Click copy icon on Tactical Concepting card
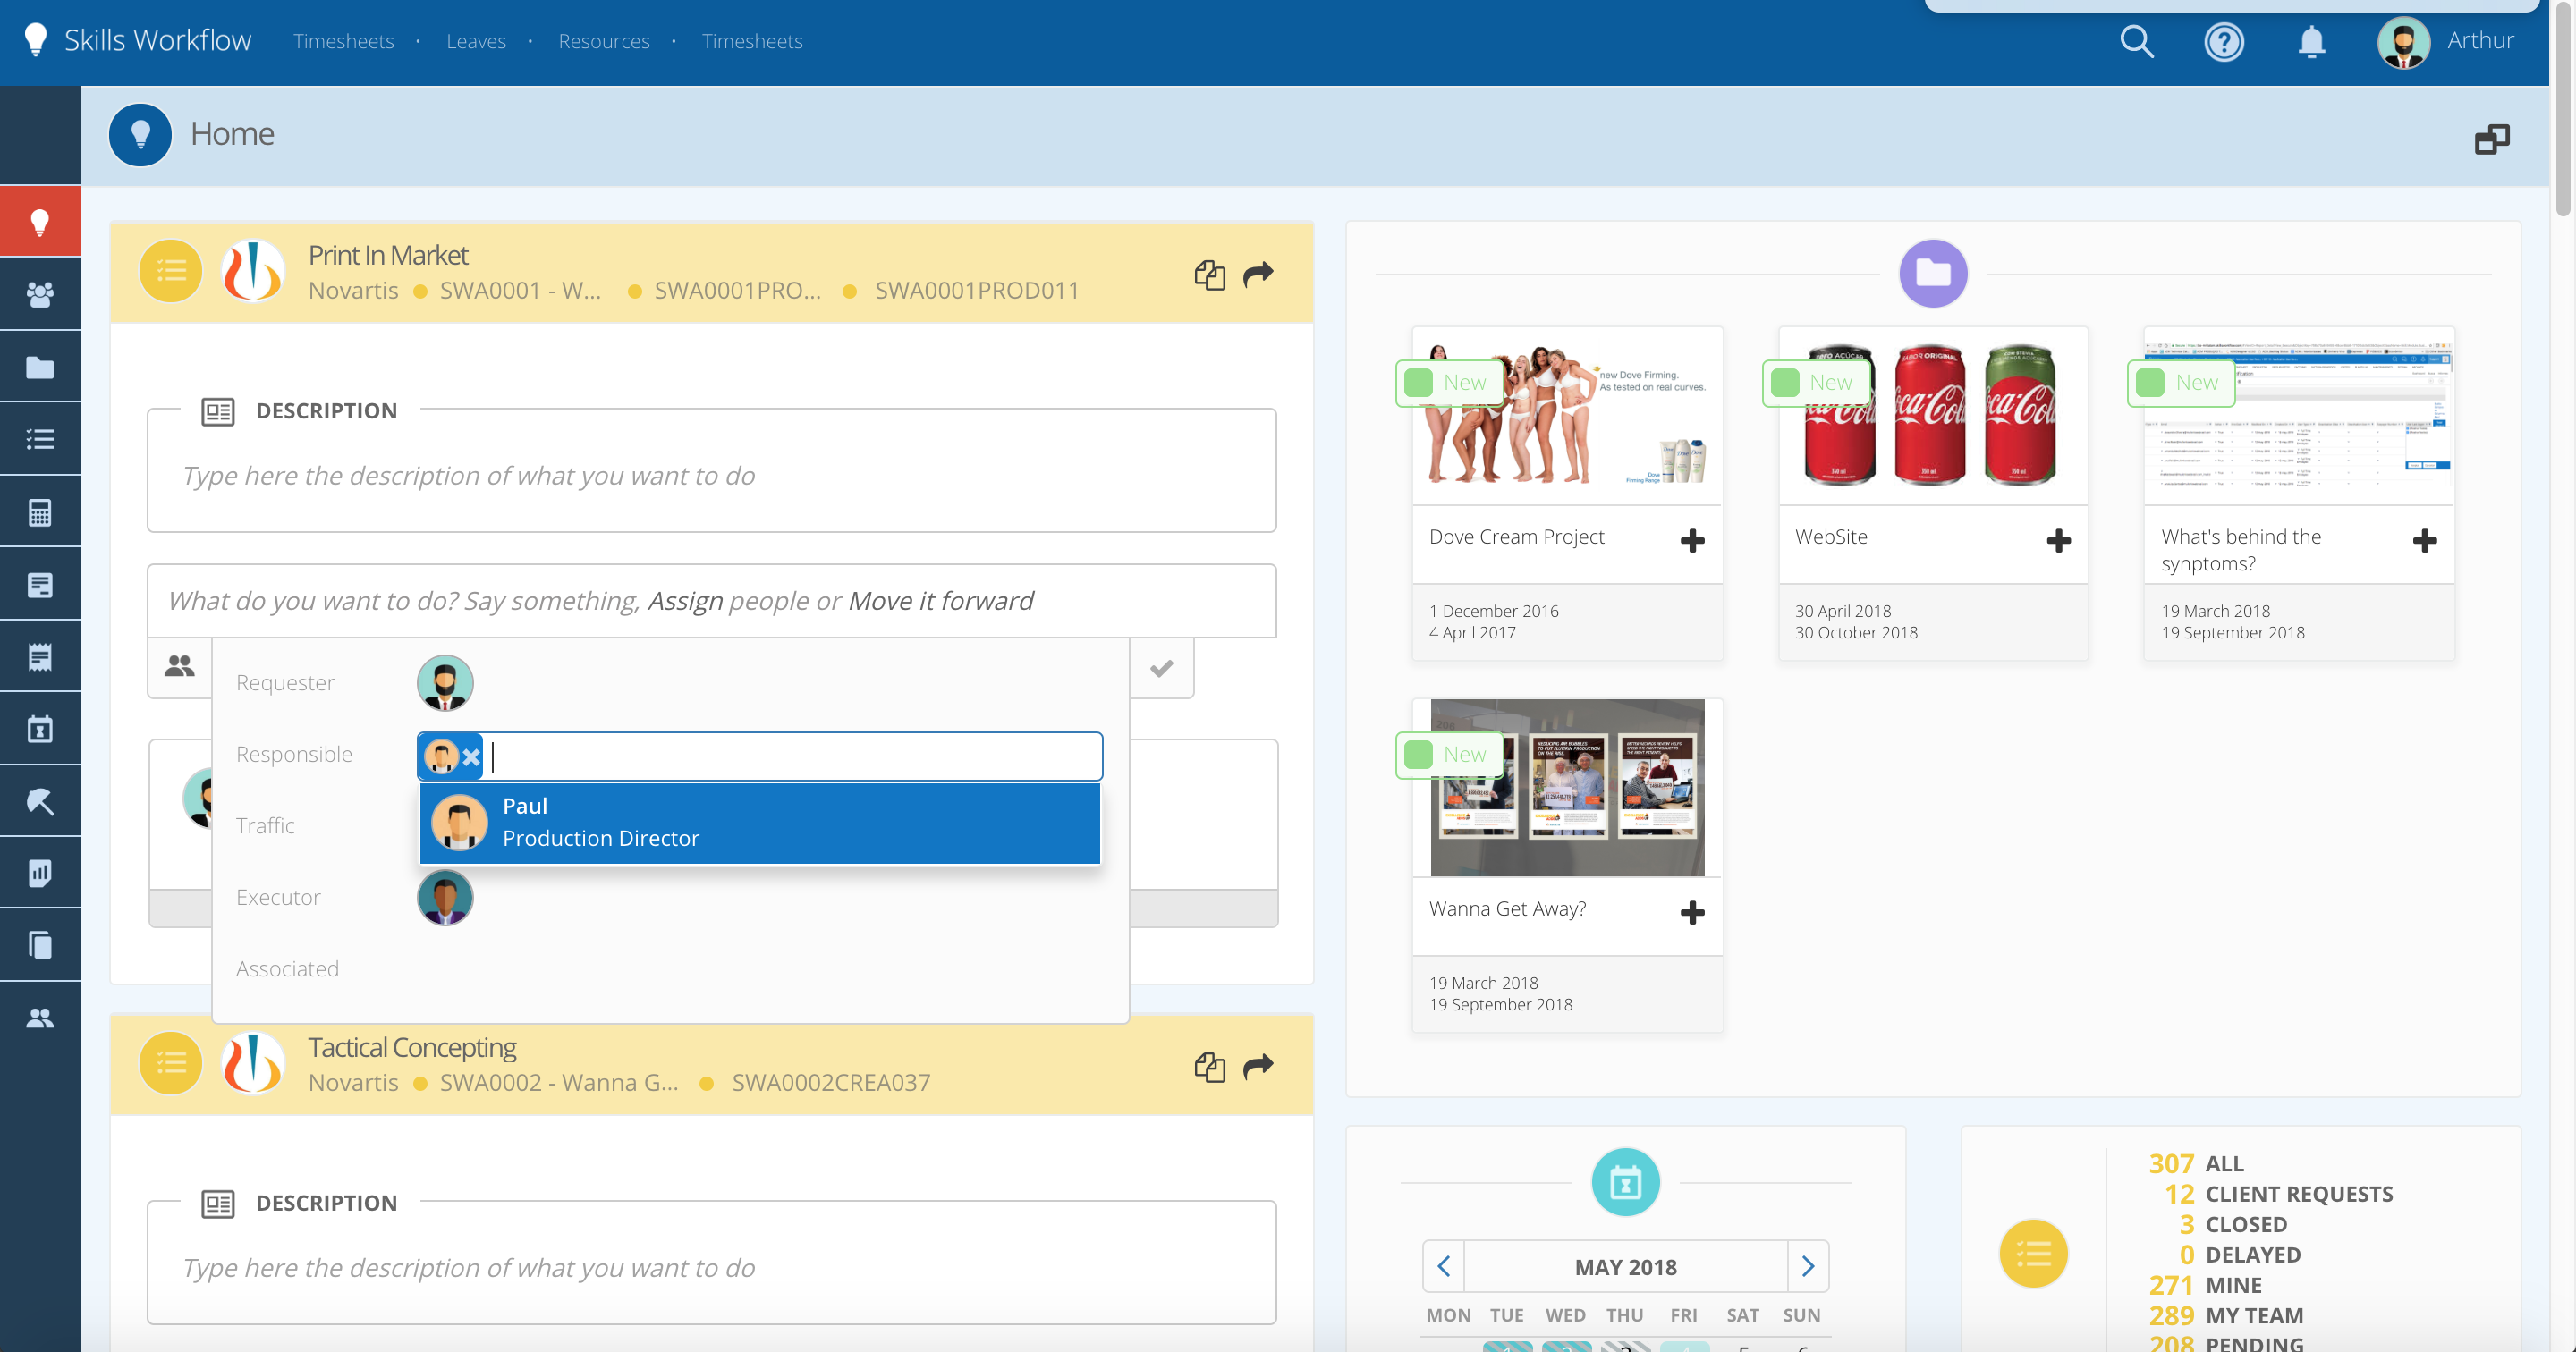This screenshot has width=2576, height=1352. pos(1209,1066)
